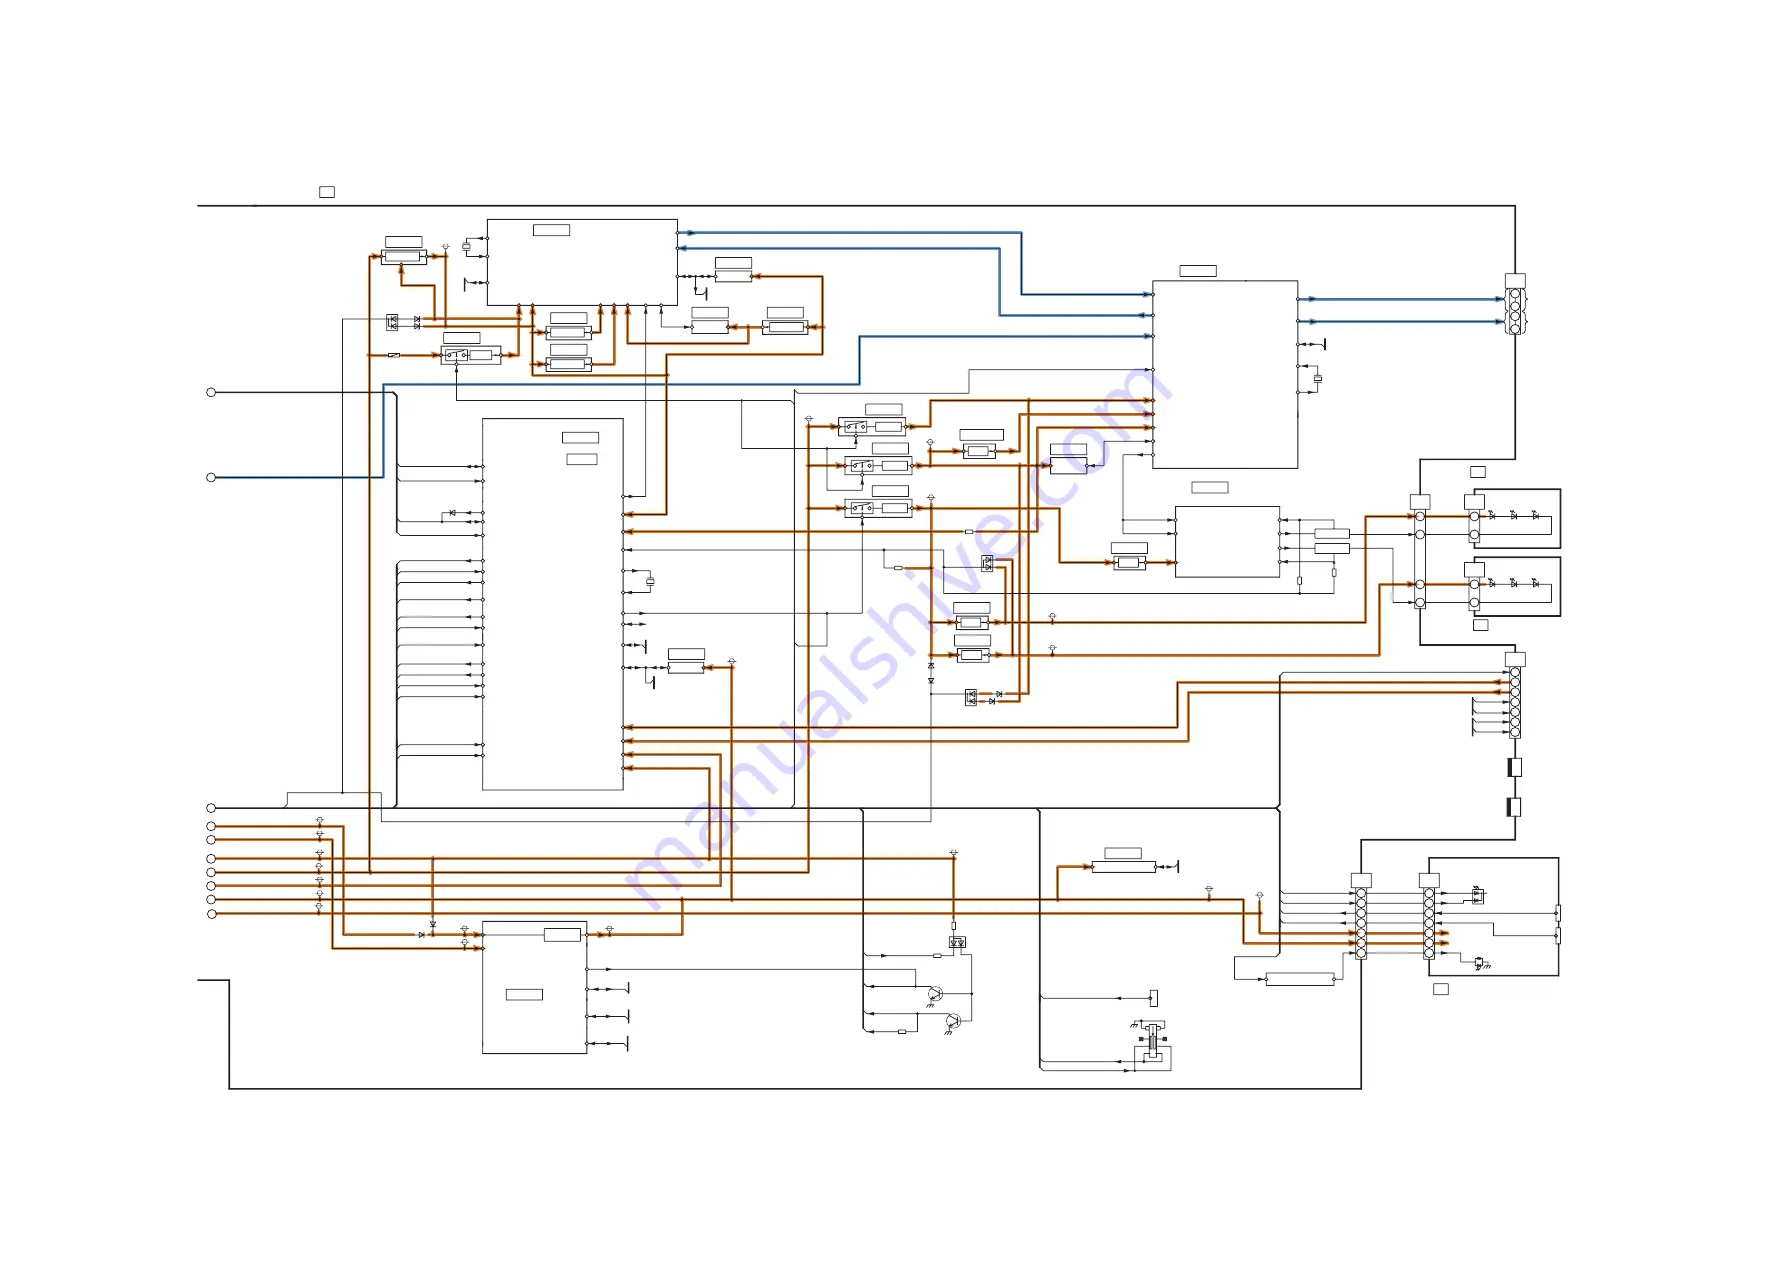Click the crystal symbol on the central IC's right edge
This screenshot has width=1787, height=1263.
pyautogui.click(x=650, y=581)
